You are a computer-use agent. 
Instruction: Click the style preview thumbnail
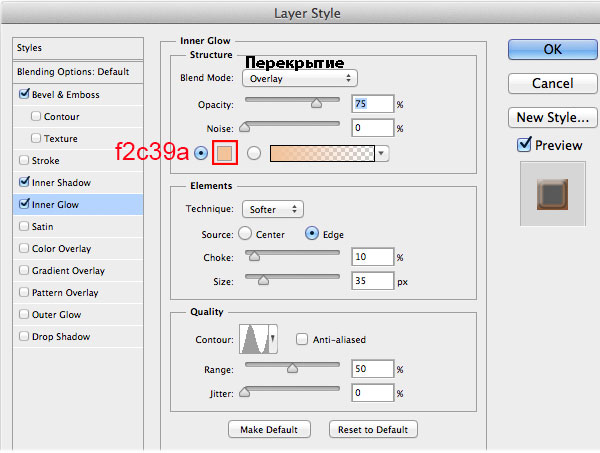pyautogui.click(x=553, y=194)
